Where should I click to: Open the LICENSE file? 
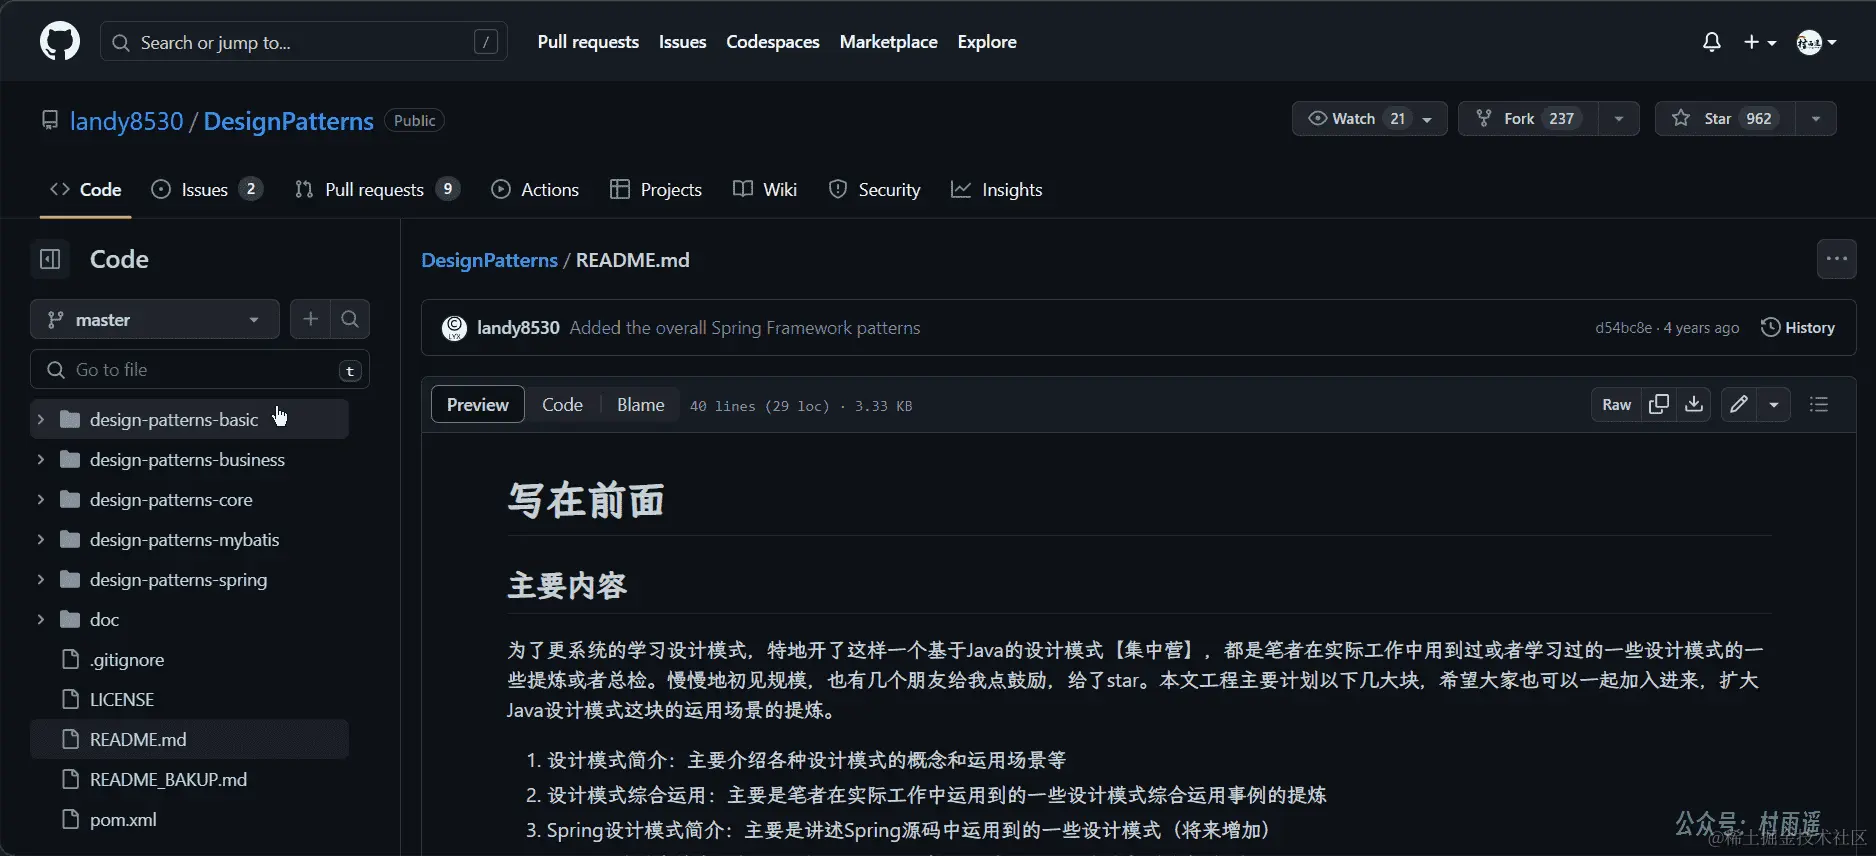(x=190, y=699)
